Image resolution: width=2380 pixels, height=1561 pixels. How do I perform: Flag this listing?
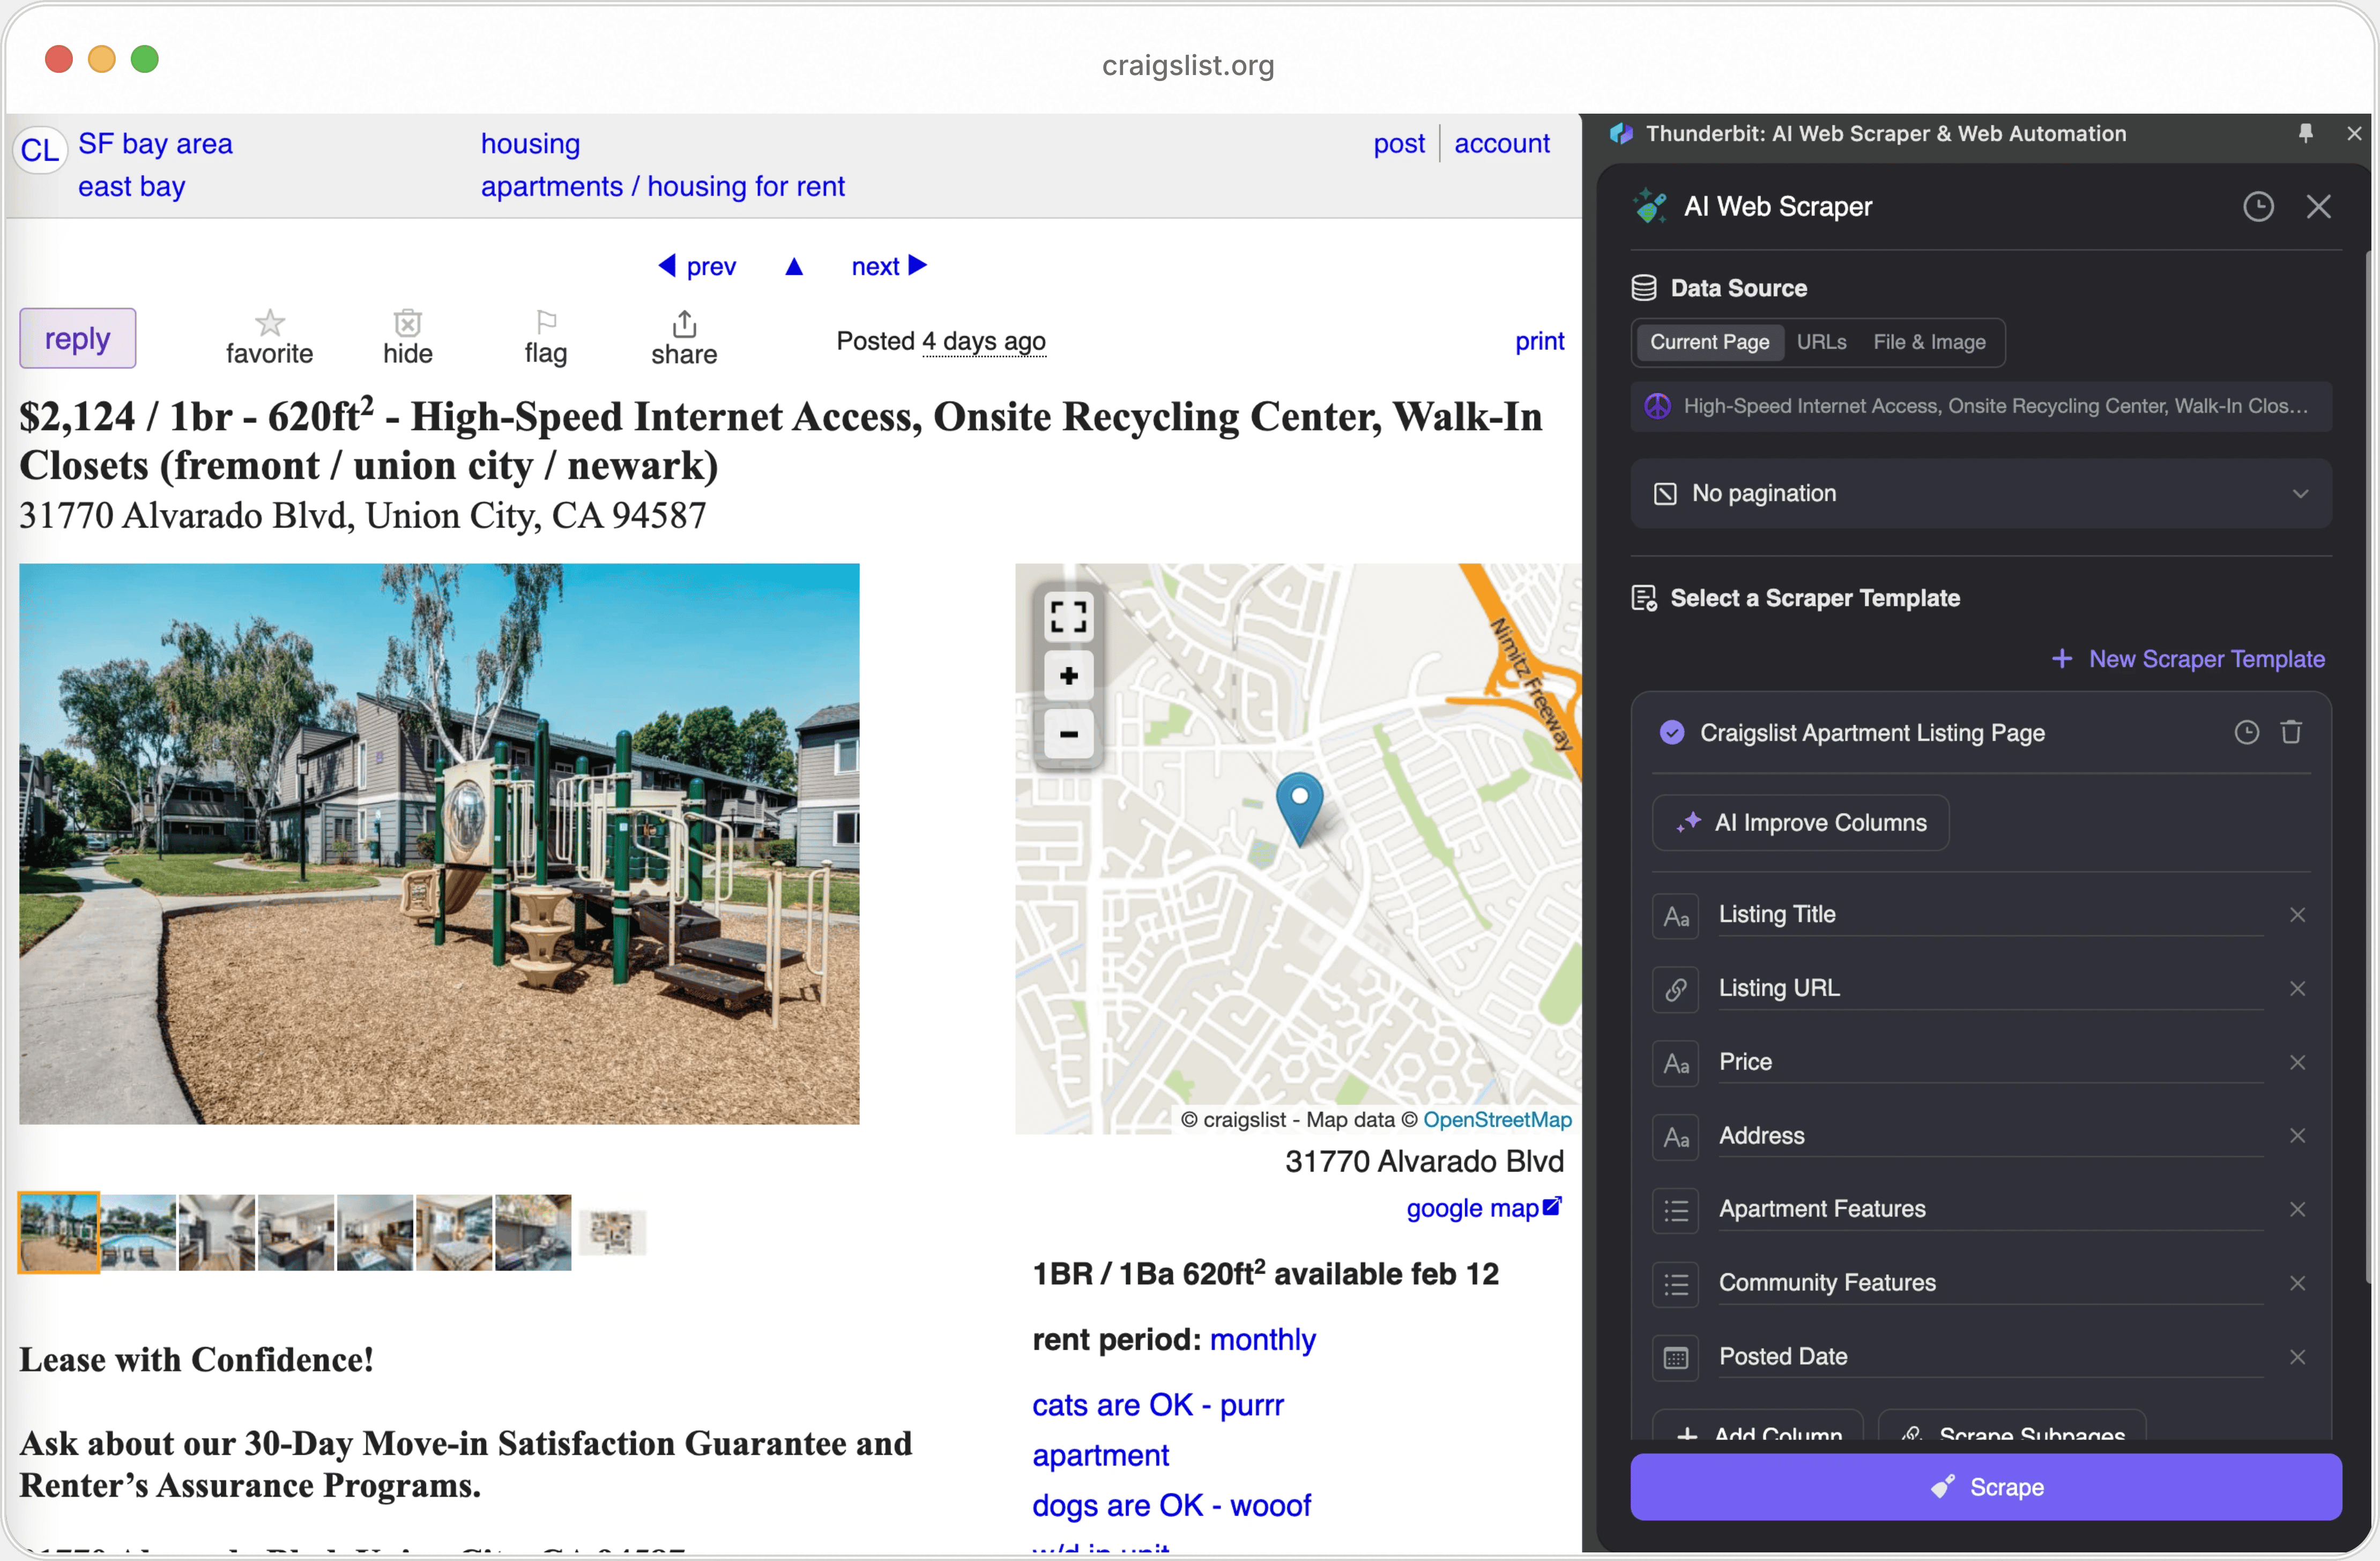point(546,323)
